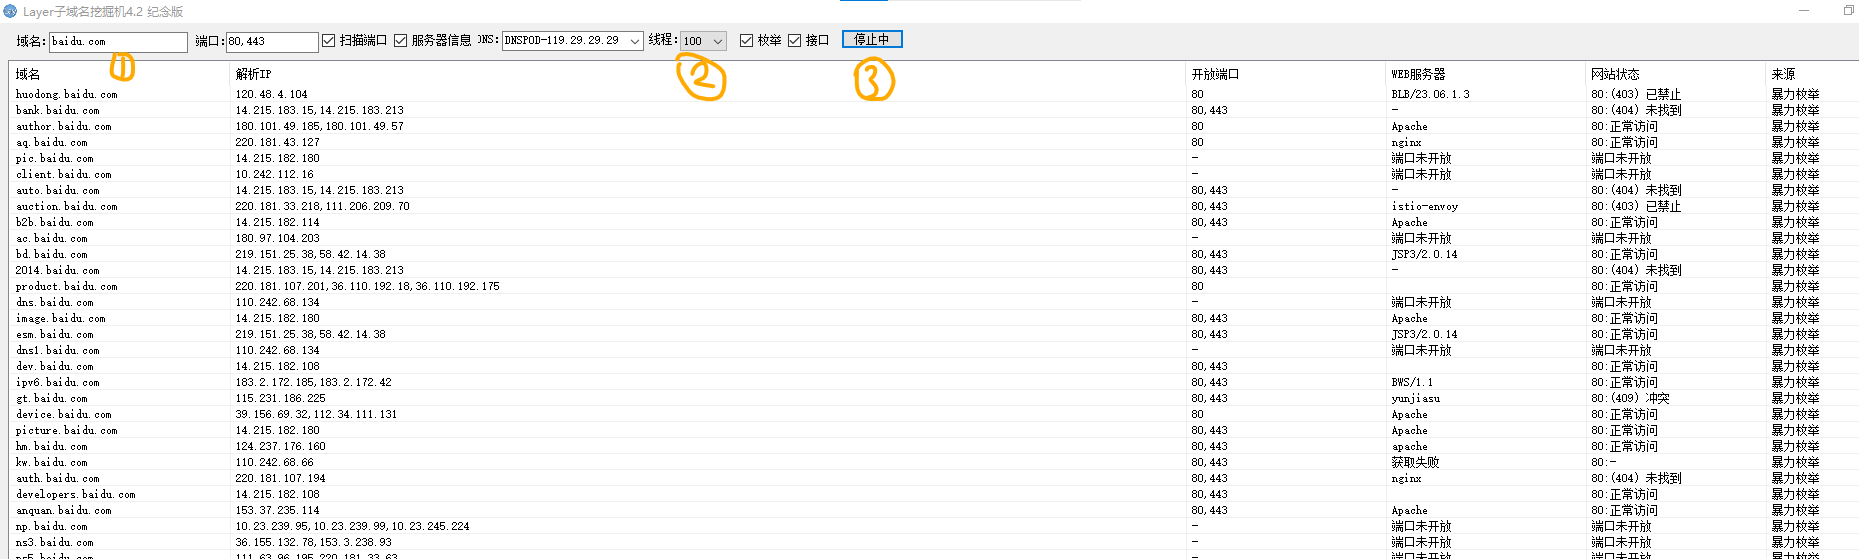Focus the 域名 input field with baidu.com
The height and width of the screenshot is (559, 1859).
pyautogui.click(x=118, y=42)
